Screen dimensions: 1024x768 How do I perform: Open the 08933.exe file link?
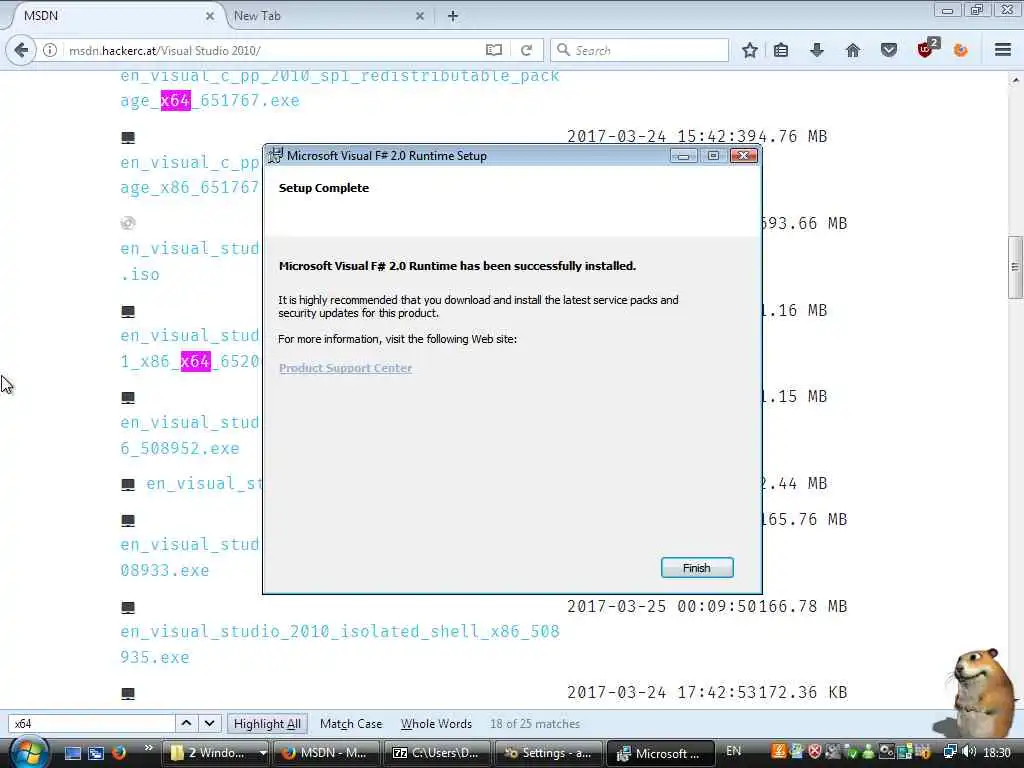165,570
